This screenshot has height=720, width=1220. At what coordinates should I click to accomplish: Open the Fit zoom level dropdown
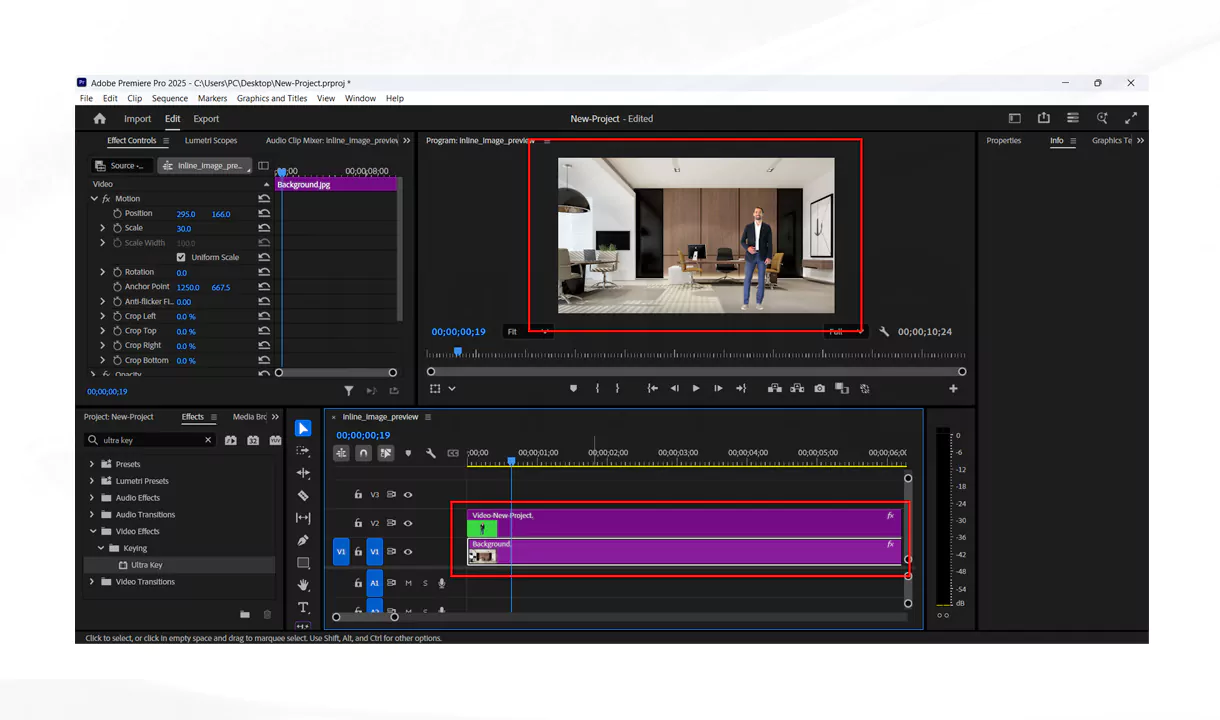pos(528,332)
